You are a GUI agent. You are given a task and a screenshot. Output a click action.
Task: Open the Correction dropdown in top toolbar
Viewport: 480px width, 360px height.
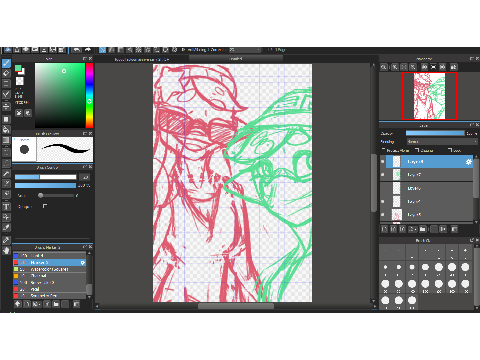point(245,50)
